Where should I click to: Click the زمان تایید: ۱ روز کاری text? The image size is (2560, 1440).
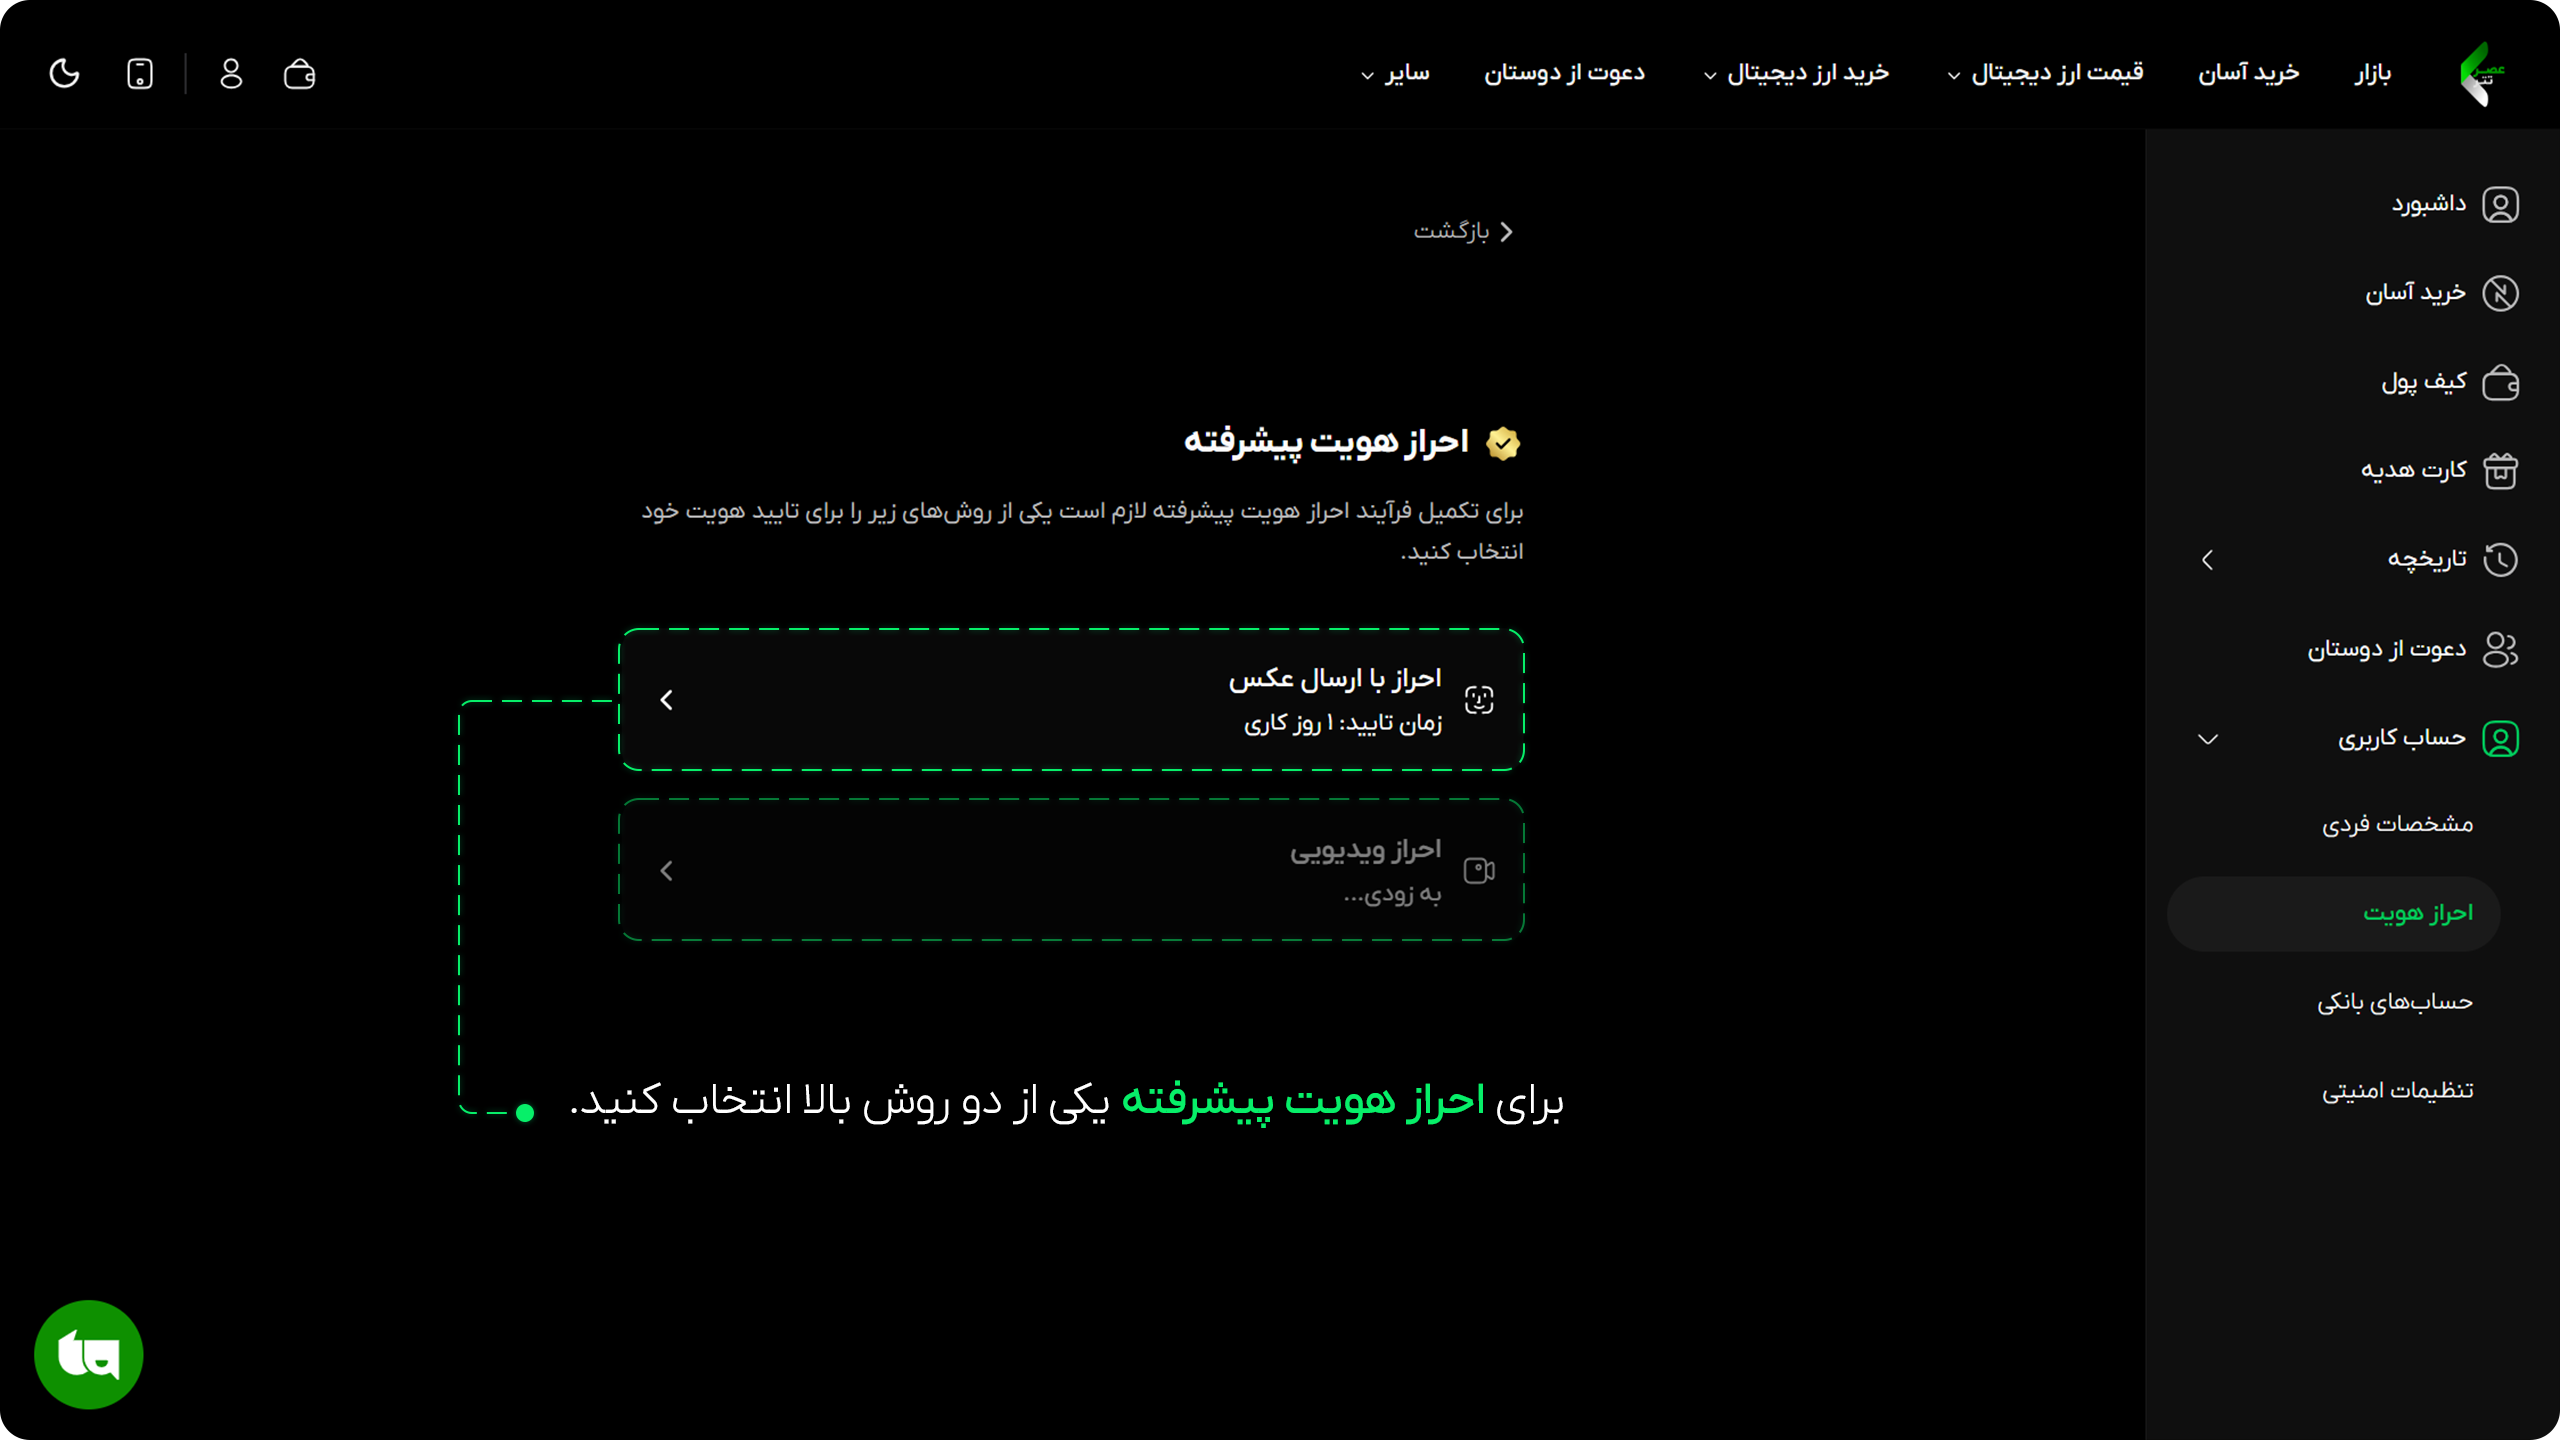click(x=1342, y=723)
